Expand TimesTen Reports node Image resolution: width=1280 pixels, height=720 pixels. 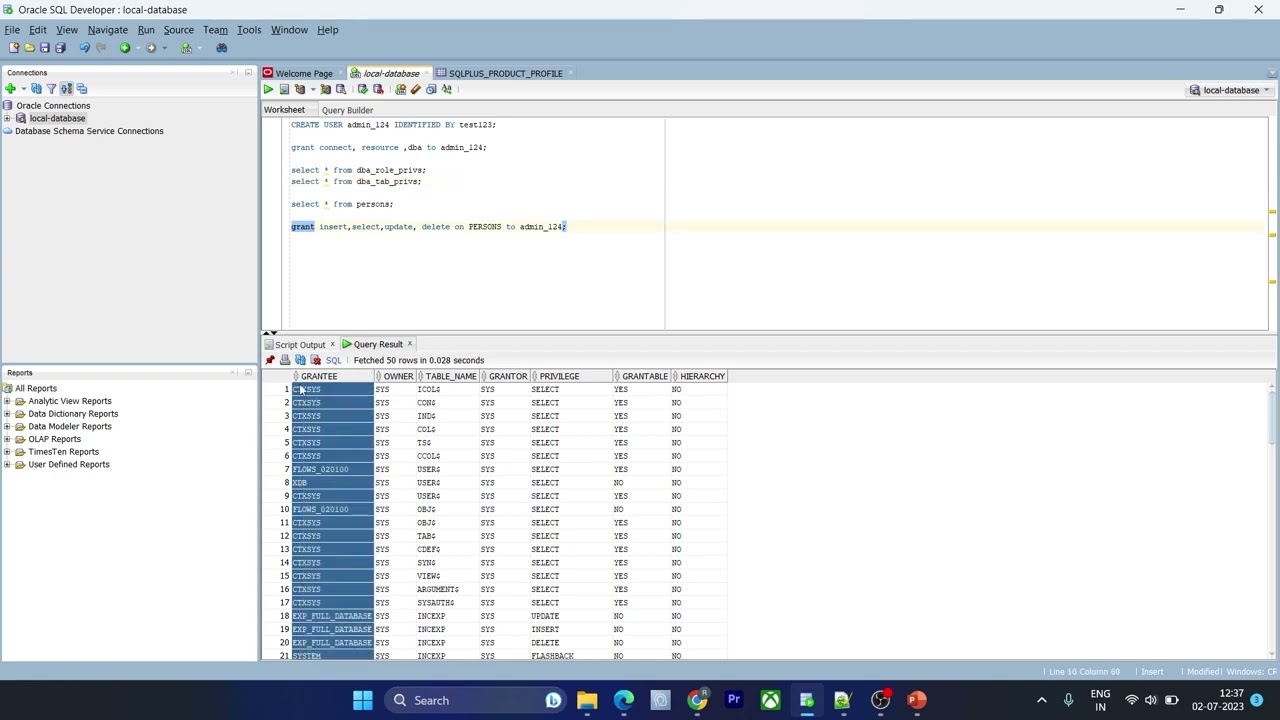click(x=7, y=452)
